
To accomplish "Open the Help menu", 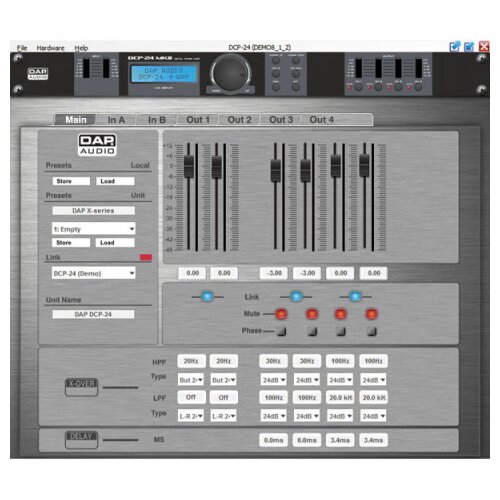I will click(x=81, y=48).
